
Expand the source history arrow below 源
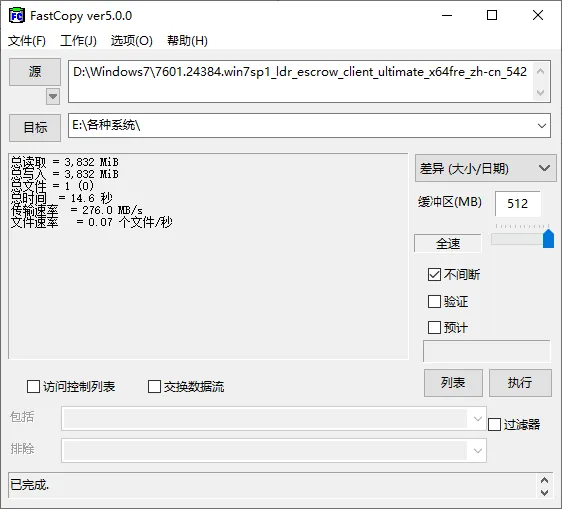pyautogui.click(x=53, y=96)
